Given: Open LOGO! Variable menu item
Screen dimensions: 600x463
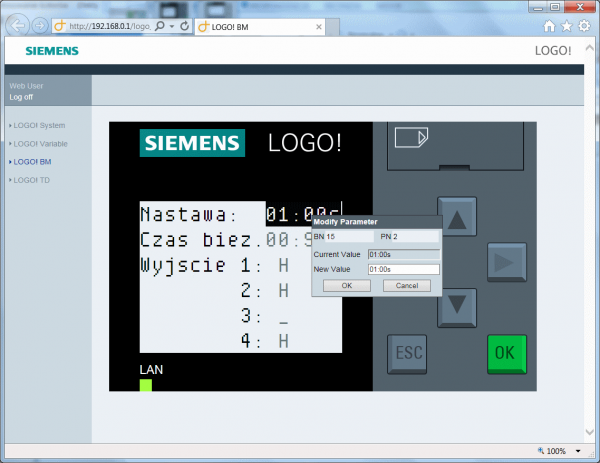Looking at the screenshot, I should [x=40, y=144].
